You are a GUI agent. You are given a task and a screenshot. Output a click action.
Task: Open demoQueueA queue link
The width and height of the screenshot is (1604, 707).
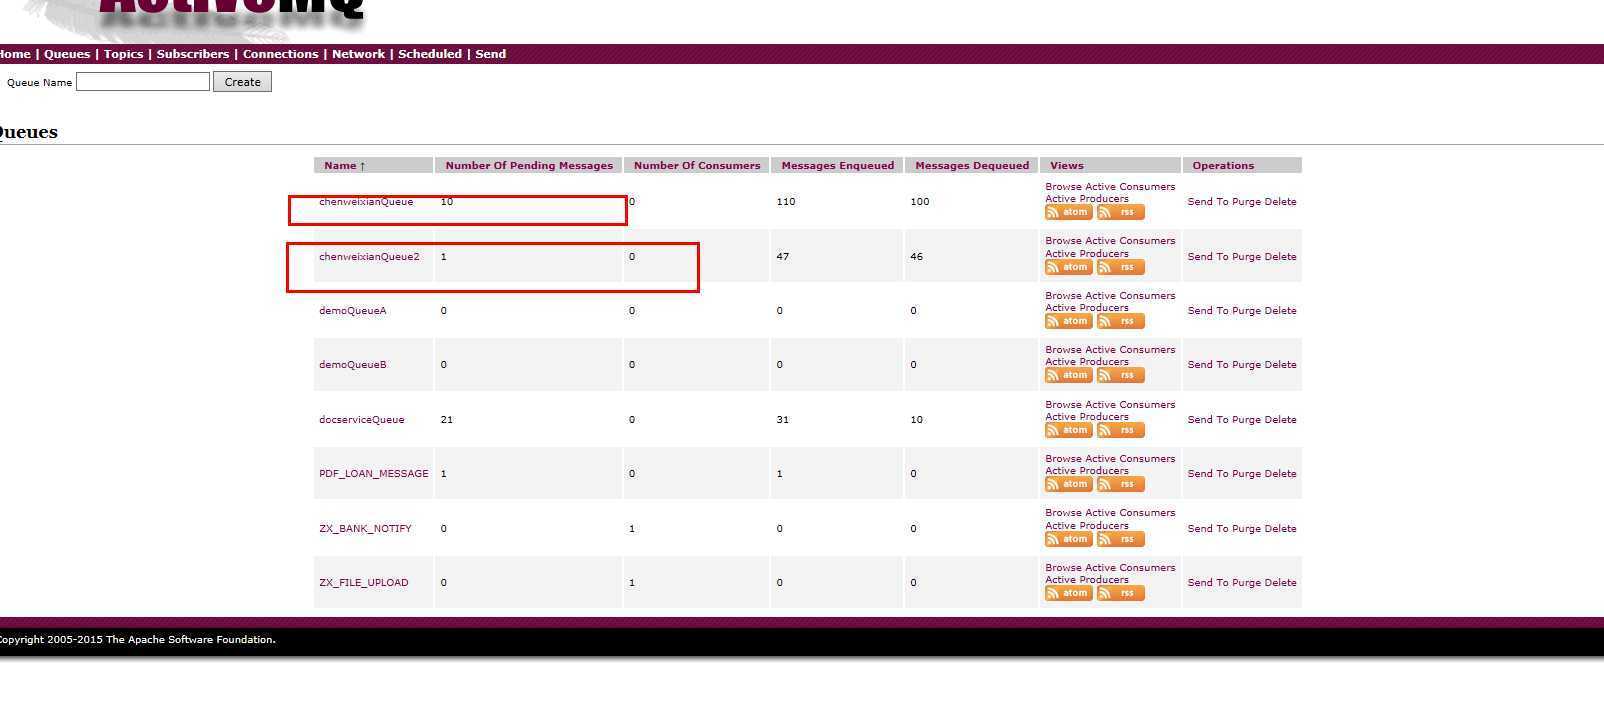tap(353, 311)
